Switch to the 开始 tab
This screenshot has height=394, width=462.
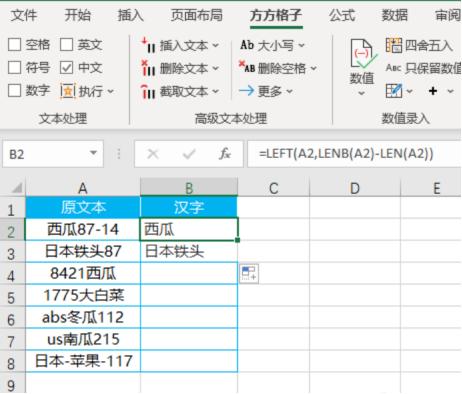coord(77,15)
